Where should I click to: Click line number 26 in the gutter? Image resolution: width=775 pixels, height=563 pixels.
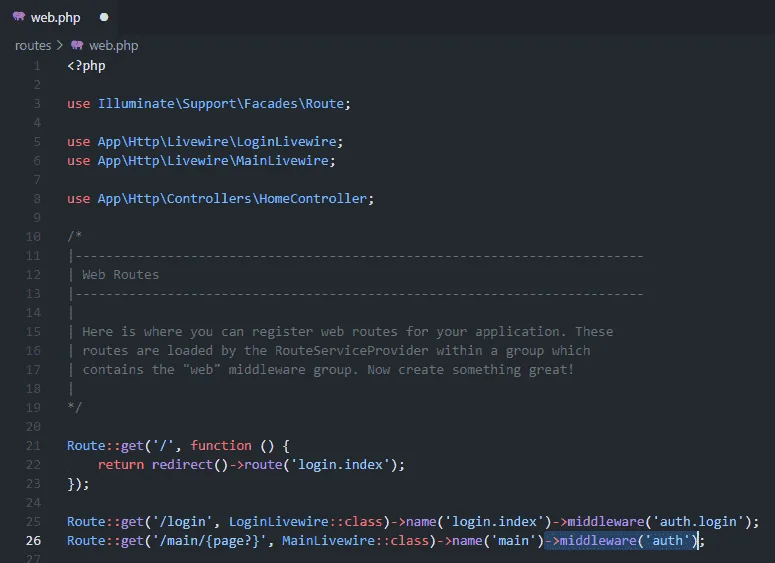(x=33, y=541)
